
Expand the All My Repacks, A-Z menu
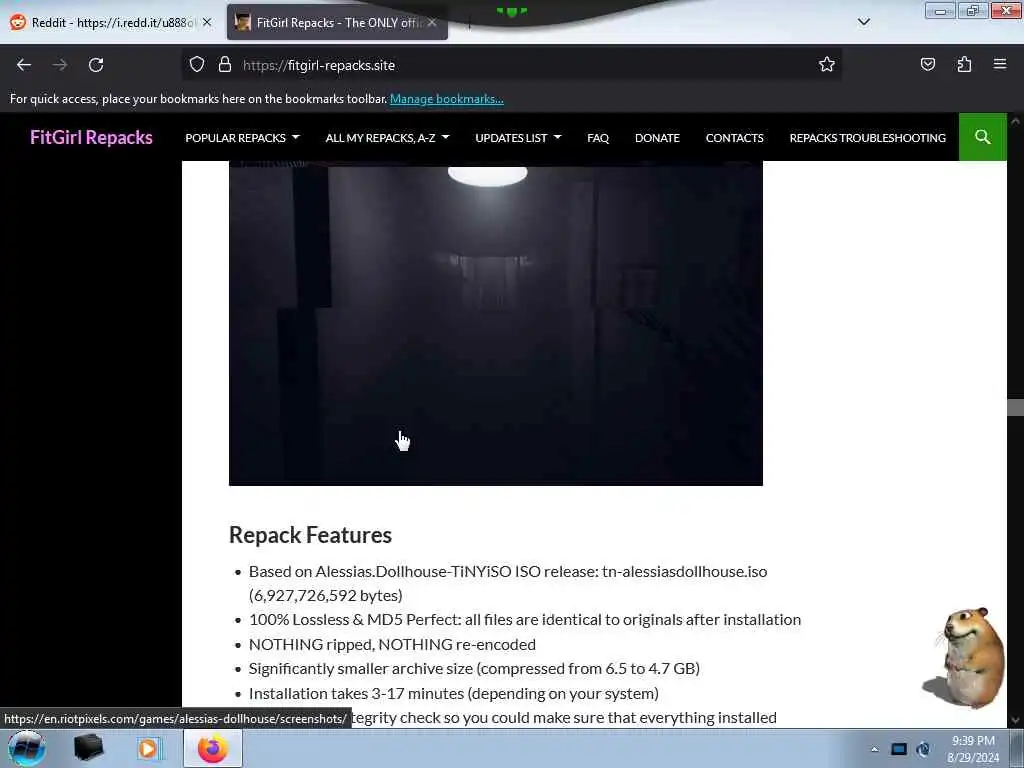387,138
